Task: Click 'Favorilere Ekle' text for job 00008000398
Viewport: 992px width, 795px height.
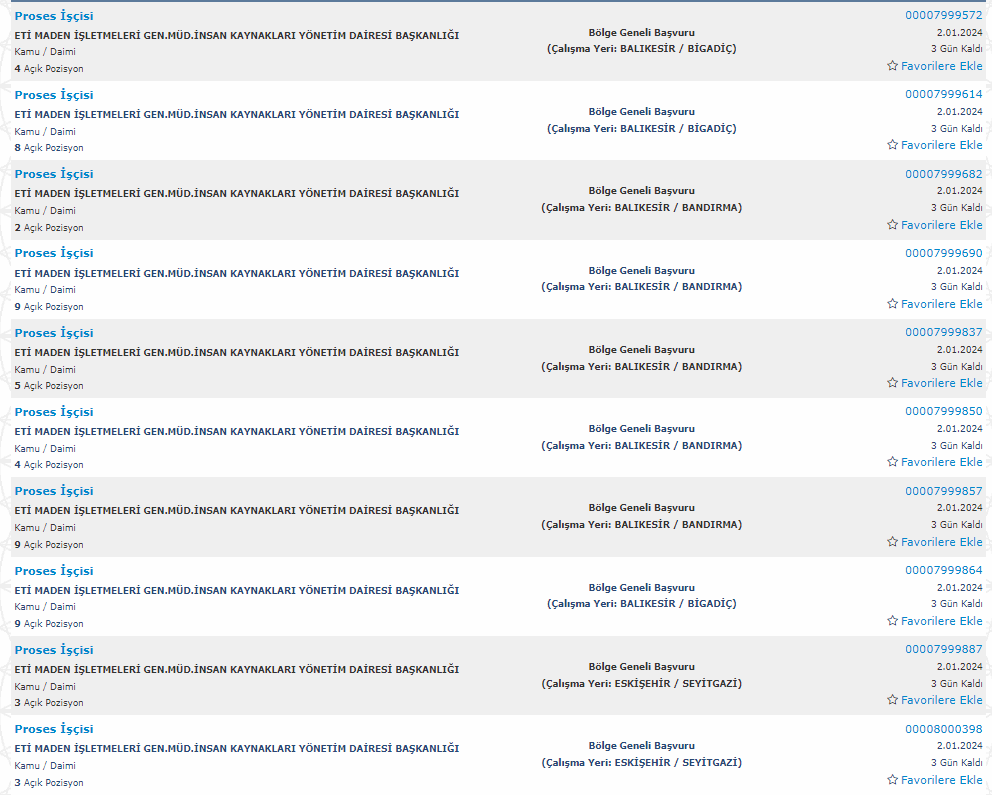Action: pyautogui.click(x=941, y=780)
